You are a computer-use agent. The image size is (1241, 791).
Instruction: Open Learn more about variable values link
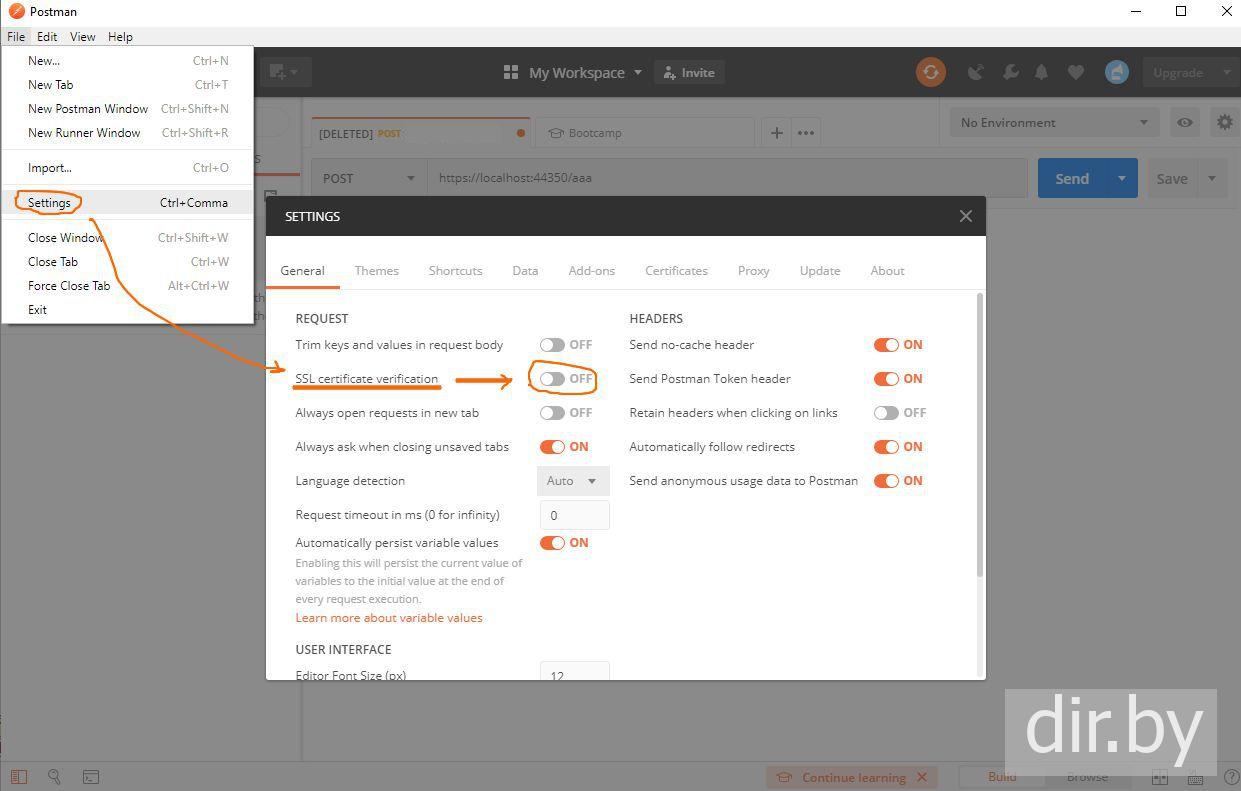coord(389,618)
